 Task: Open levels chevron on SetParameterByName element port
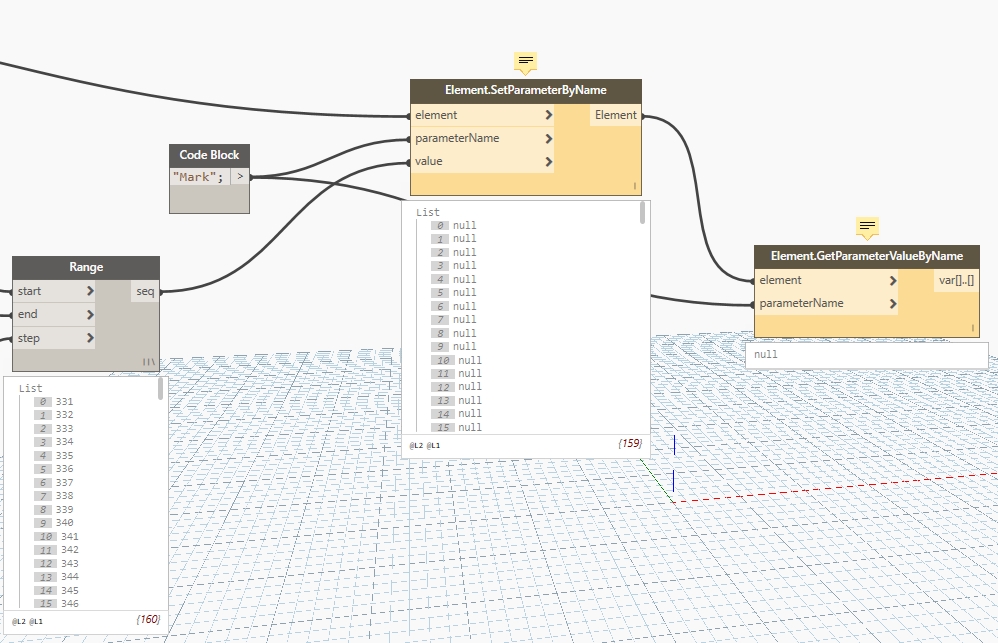(x=549, y=115)
